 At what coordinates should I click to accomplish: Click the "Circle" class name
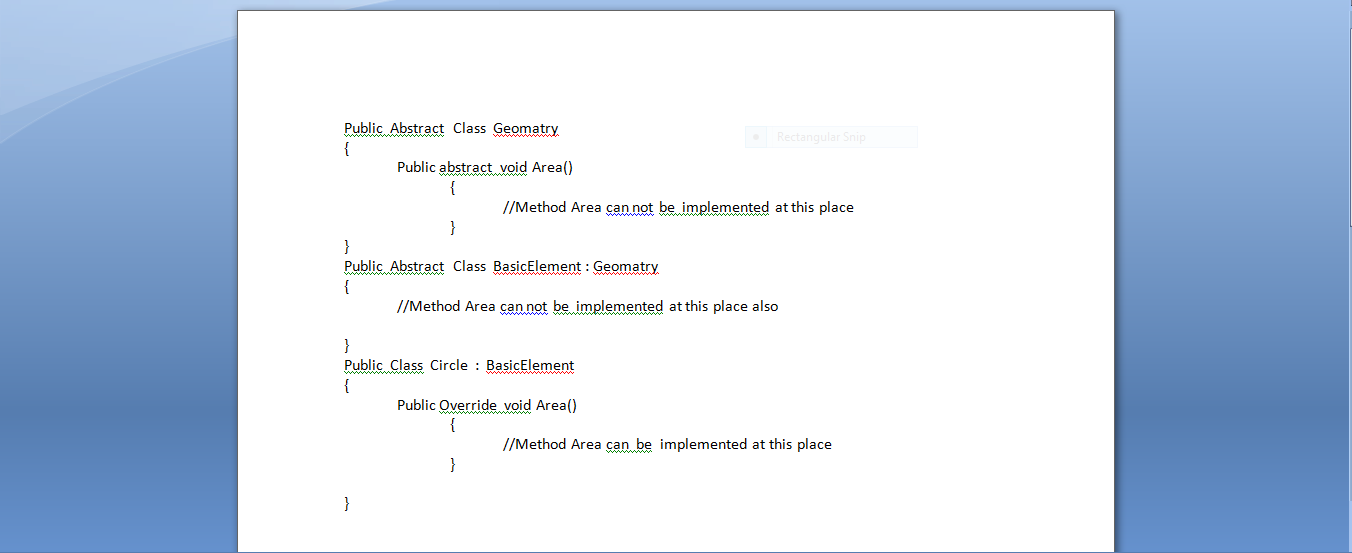pyautogui.click(x=449, y=365)
